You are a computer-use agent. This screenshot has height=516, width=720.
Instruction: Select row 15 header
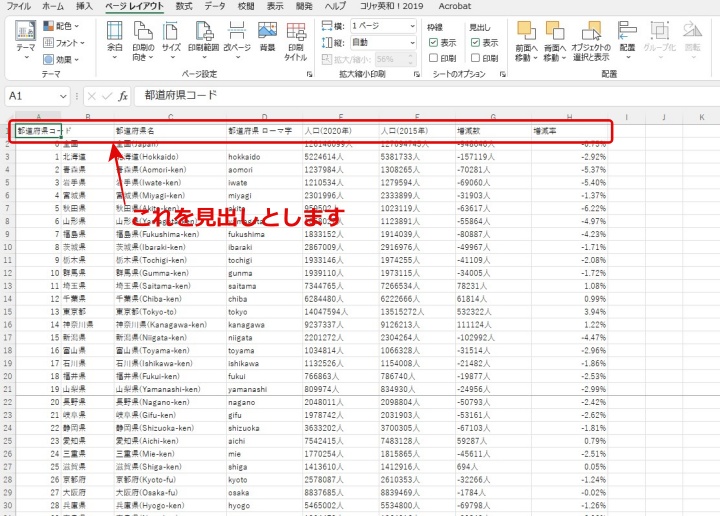8,312
